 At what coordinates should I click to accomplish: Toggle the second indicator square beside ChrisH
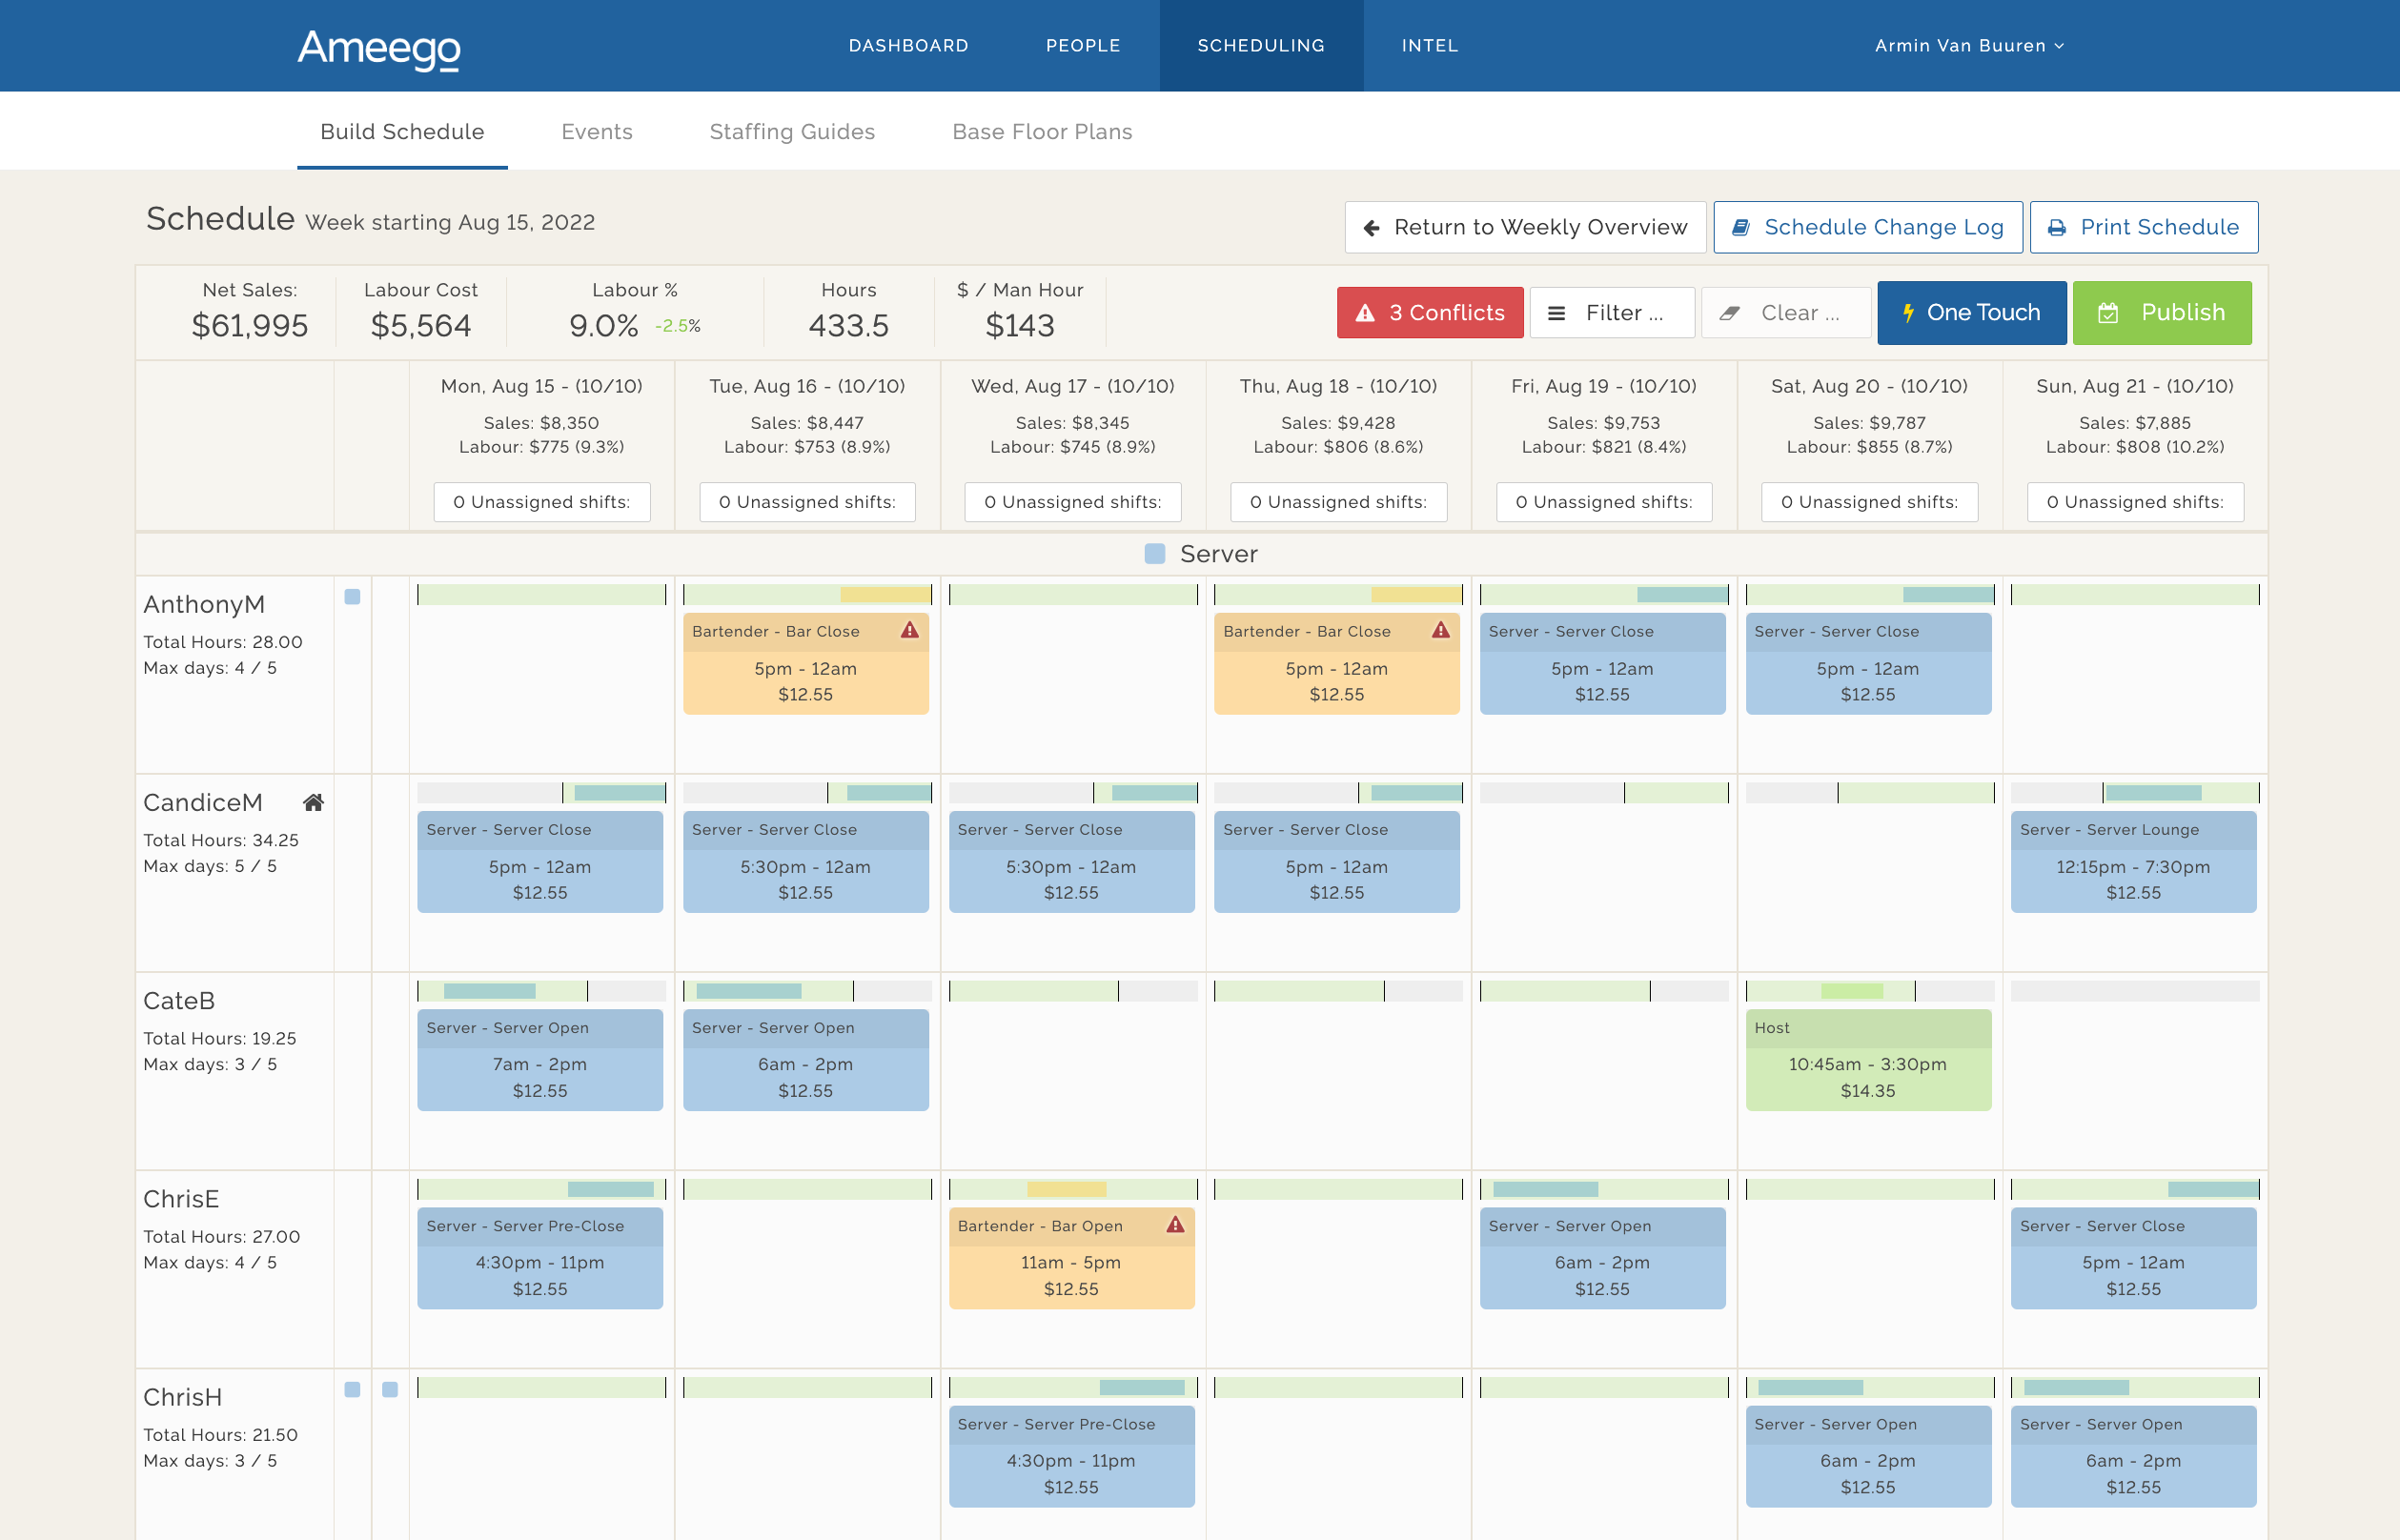point(388,1389)
